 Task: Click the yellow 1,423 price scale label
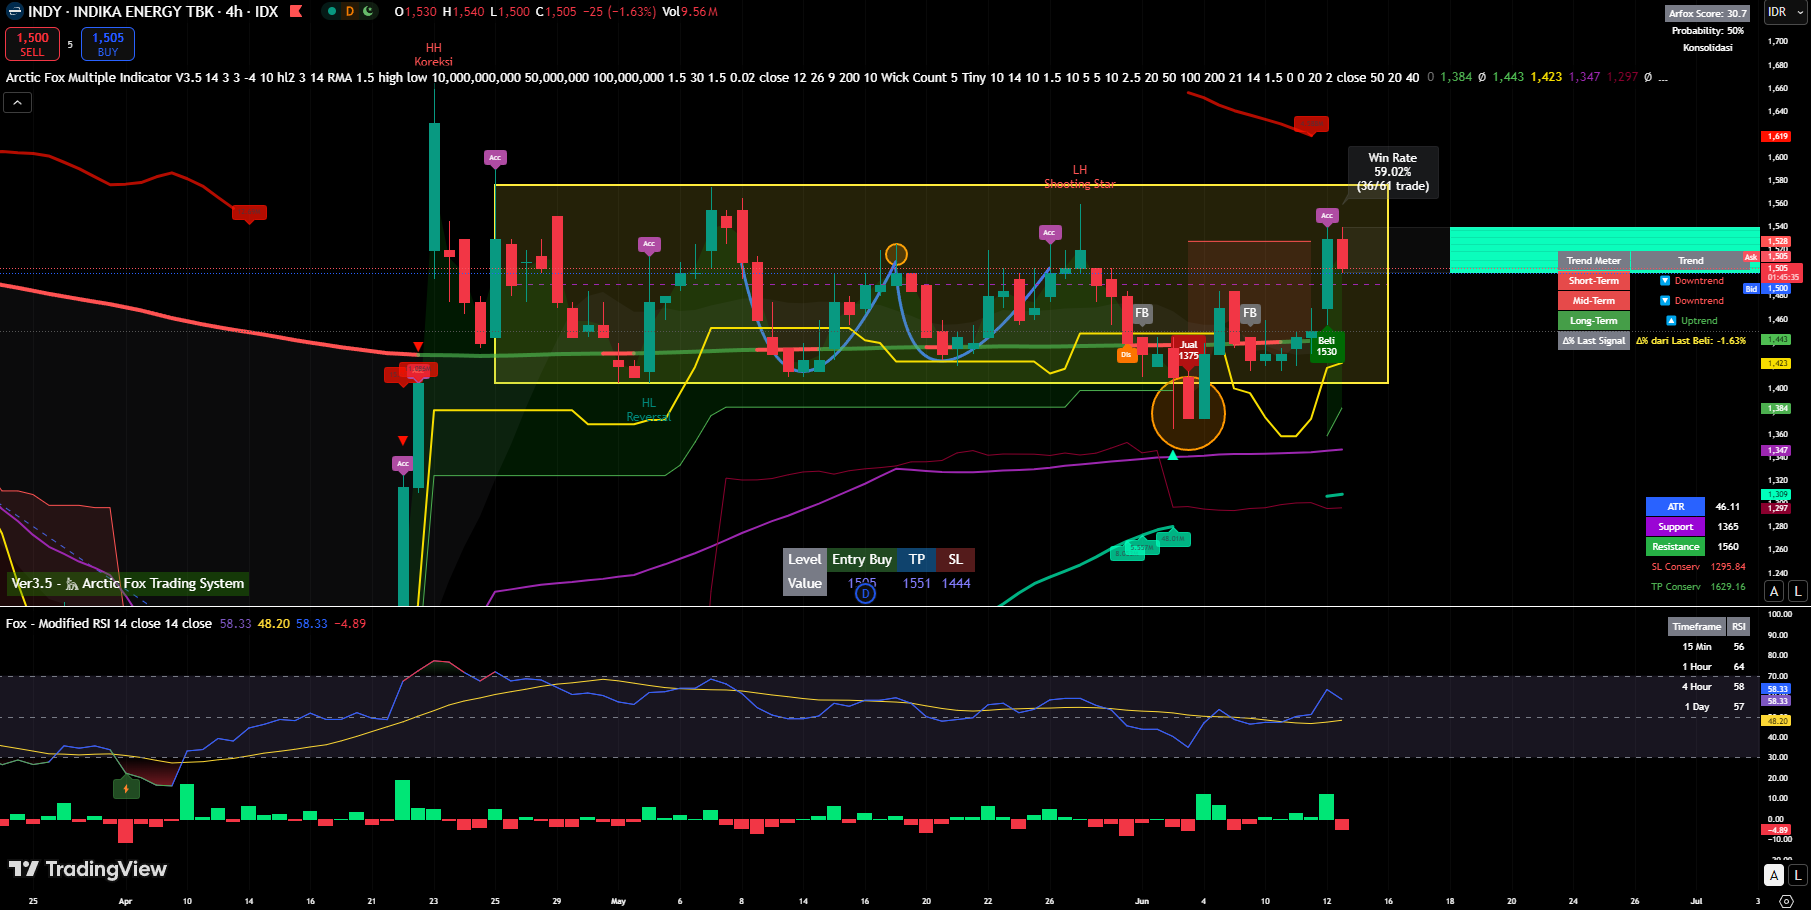click(1777, 364)
